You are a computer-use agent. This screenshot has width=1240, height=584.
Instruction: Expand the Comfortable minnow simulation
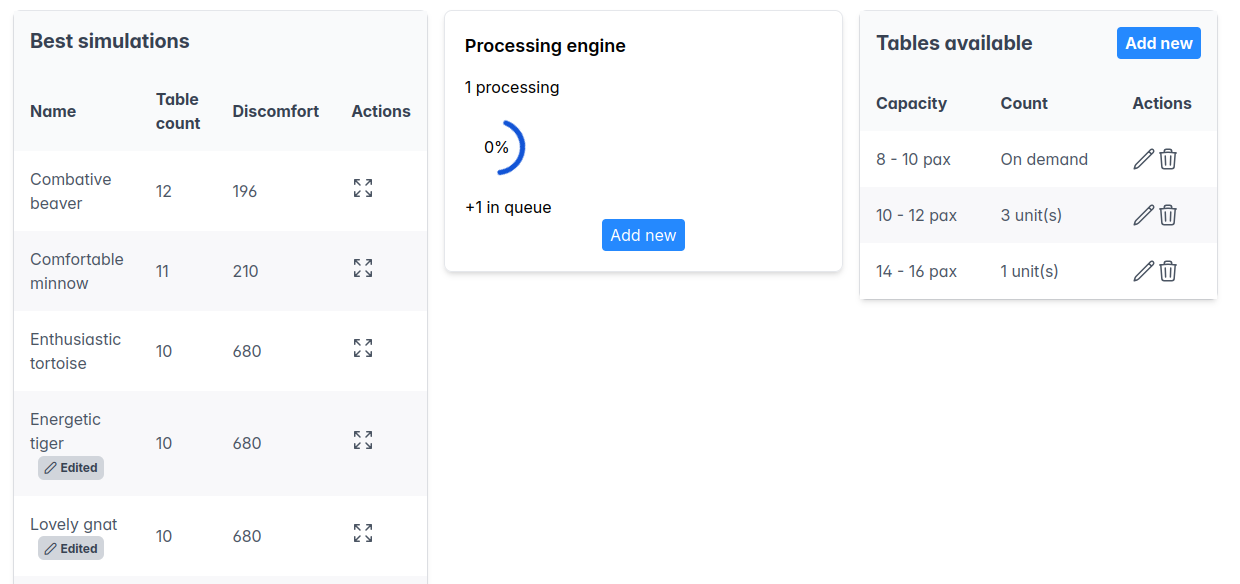tap(363, 268)
